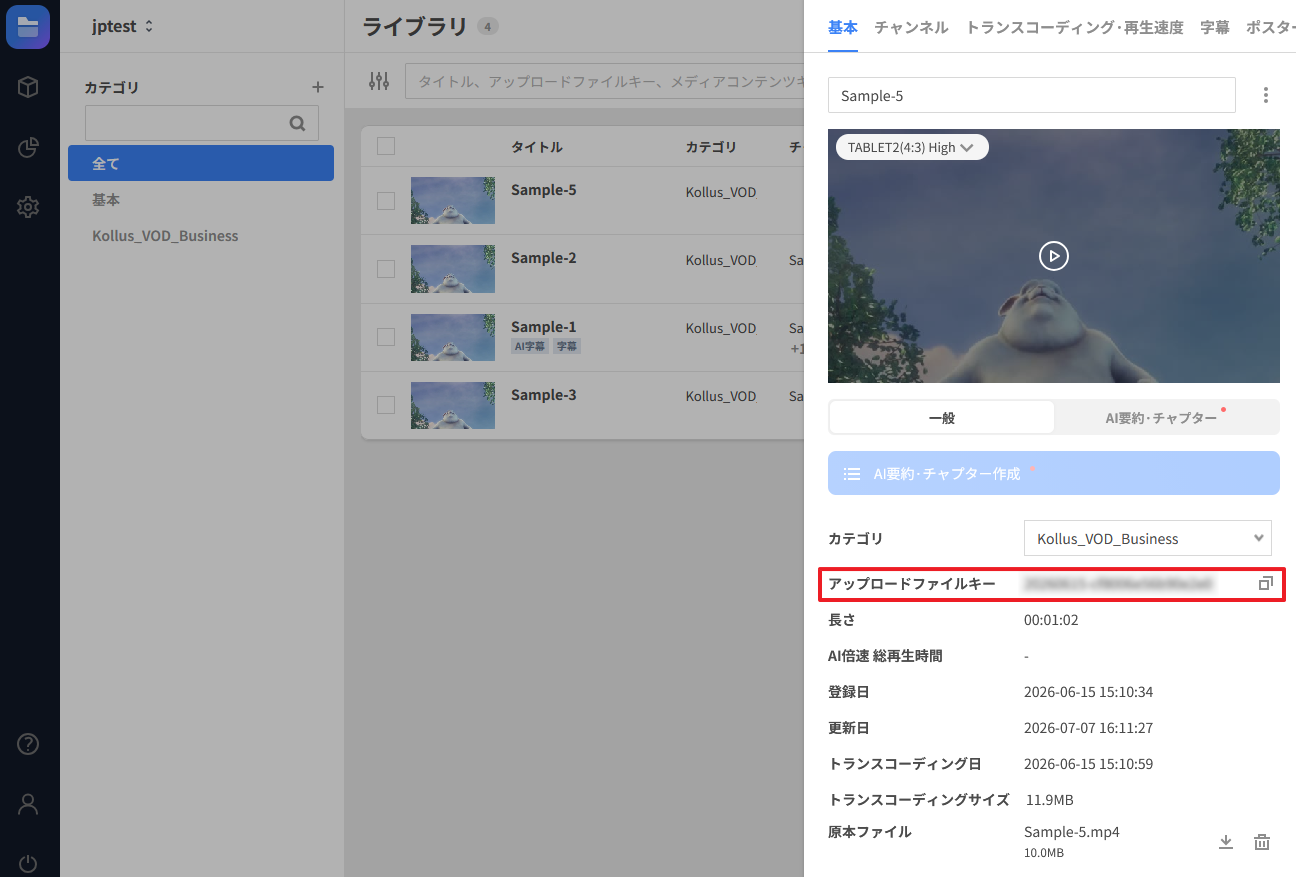Open the cube package icon in sidebar
Viewport: 1296px width, 877px height.
28,87
